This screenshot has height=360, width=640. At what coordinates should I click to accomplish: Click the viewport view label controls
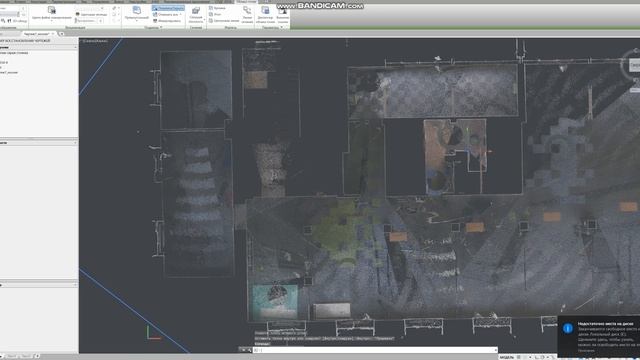pyautogui.click(x=95, y=41)
